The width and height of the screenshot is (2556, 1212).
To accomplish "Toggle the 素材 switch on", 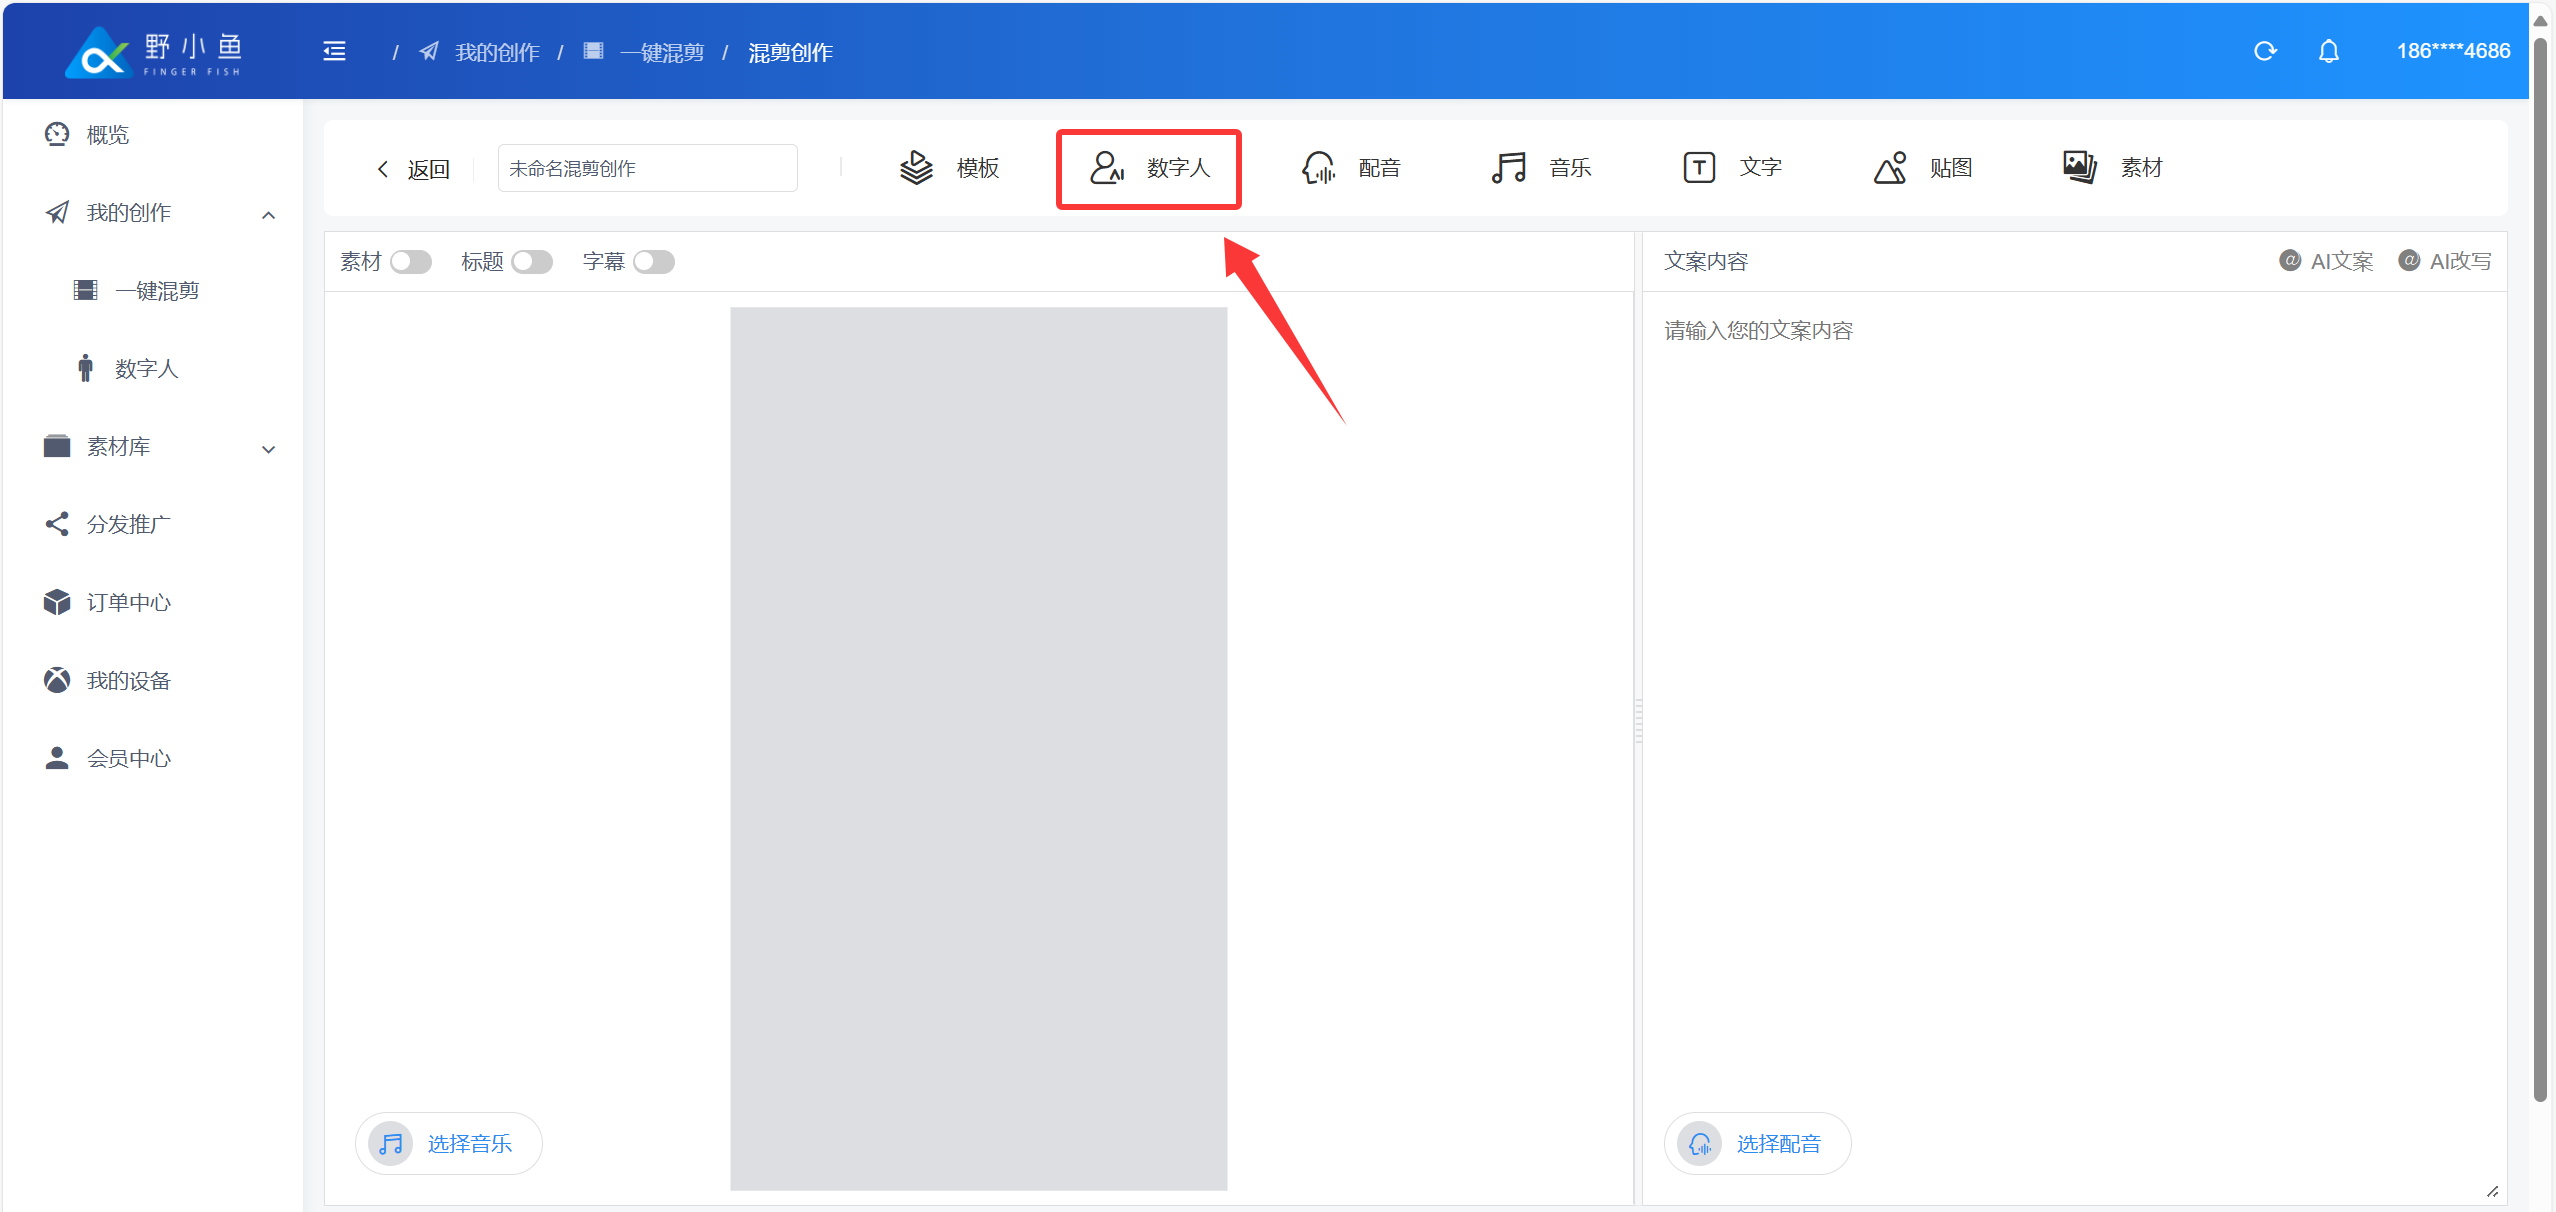I will pyautogui.click(x=410, y=262).
